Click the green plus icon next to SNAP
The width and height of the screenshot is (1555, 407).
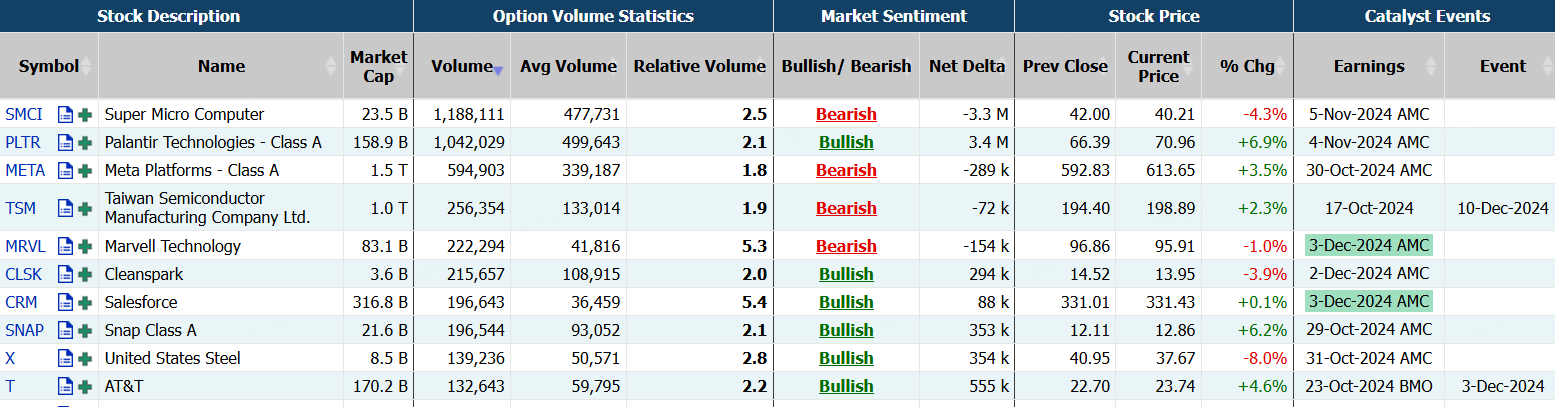point(85,330)
